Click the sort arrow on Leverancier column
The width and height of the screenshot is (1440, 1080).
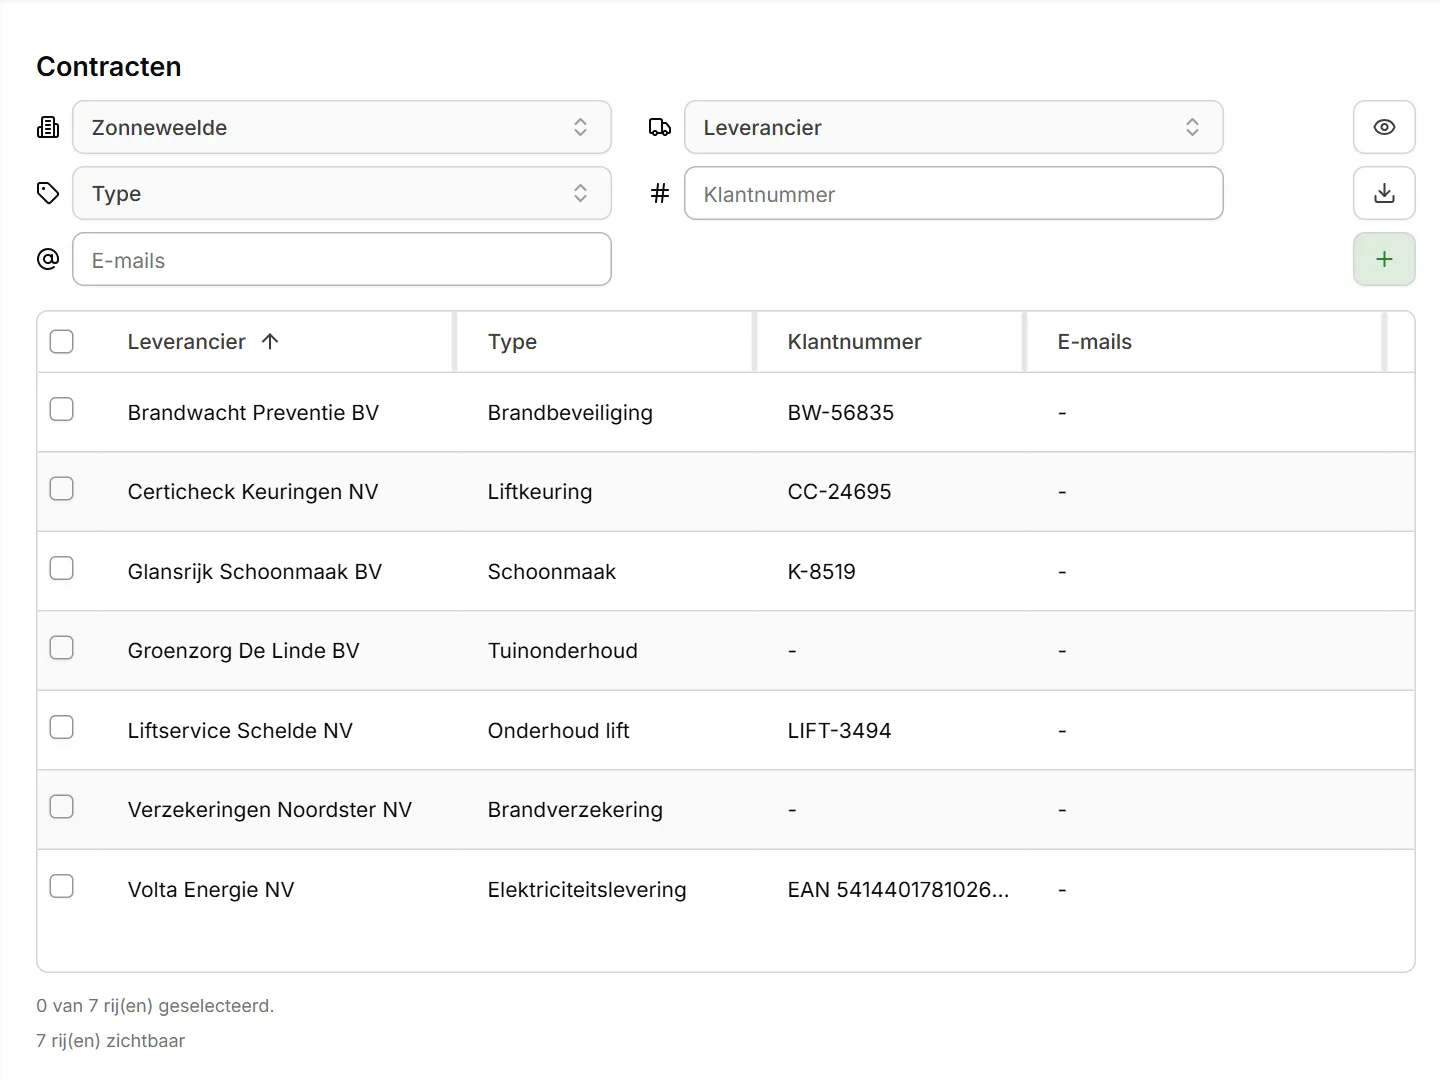pos(270,341)
